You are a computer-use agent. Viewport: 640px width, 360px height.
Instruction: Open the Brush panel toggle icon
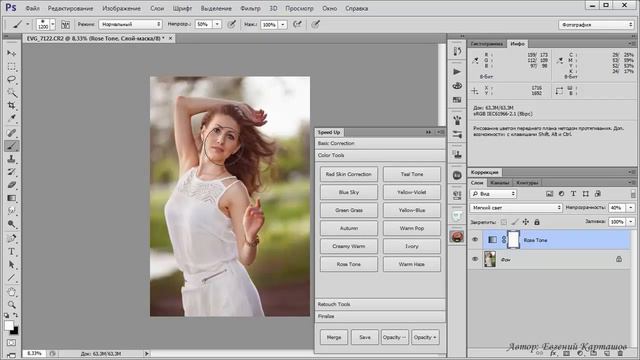(65, 24)
